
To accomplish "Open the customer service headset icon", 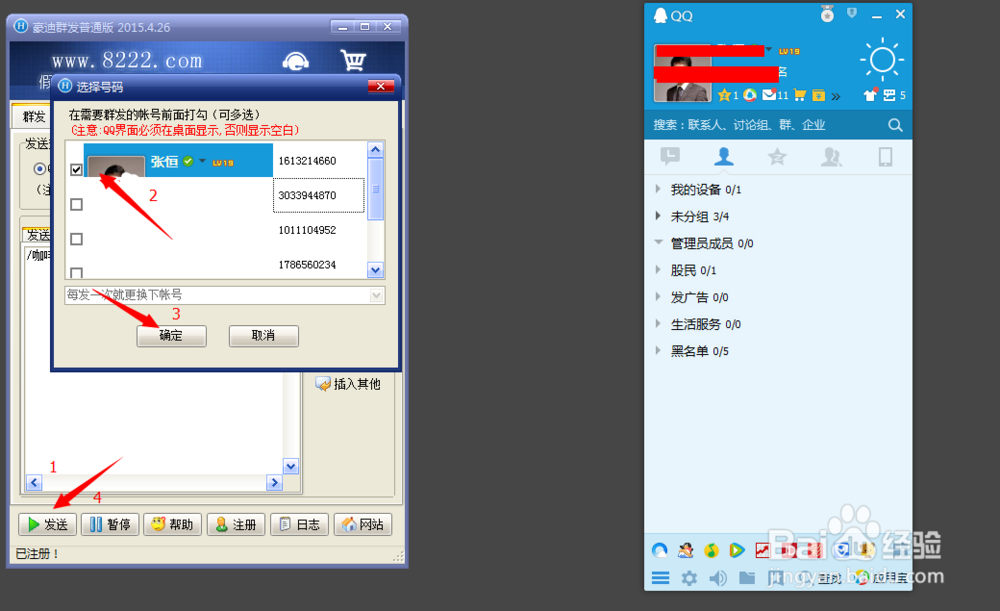I will [x=296, y=61].
